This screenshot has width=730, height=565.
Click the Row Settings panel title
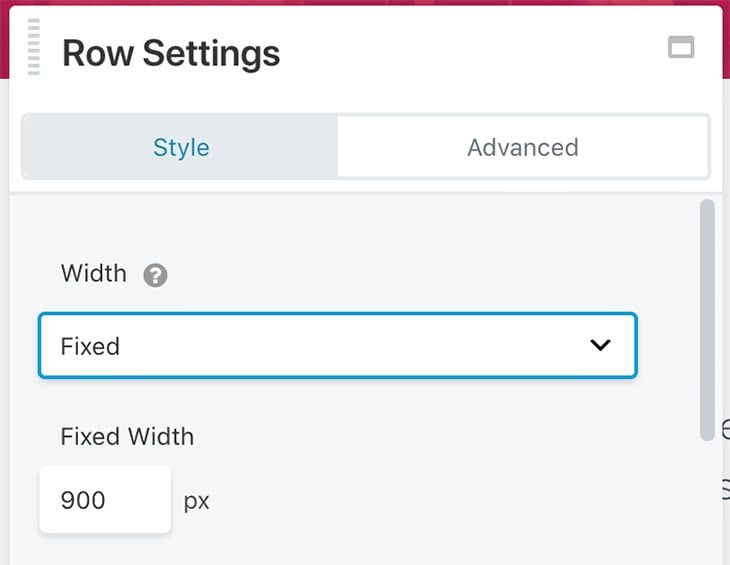[171, 53]
